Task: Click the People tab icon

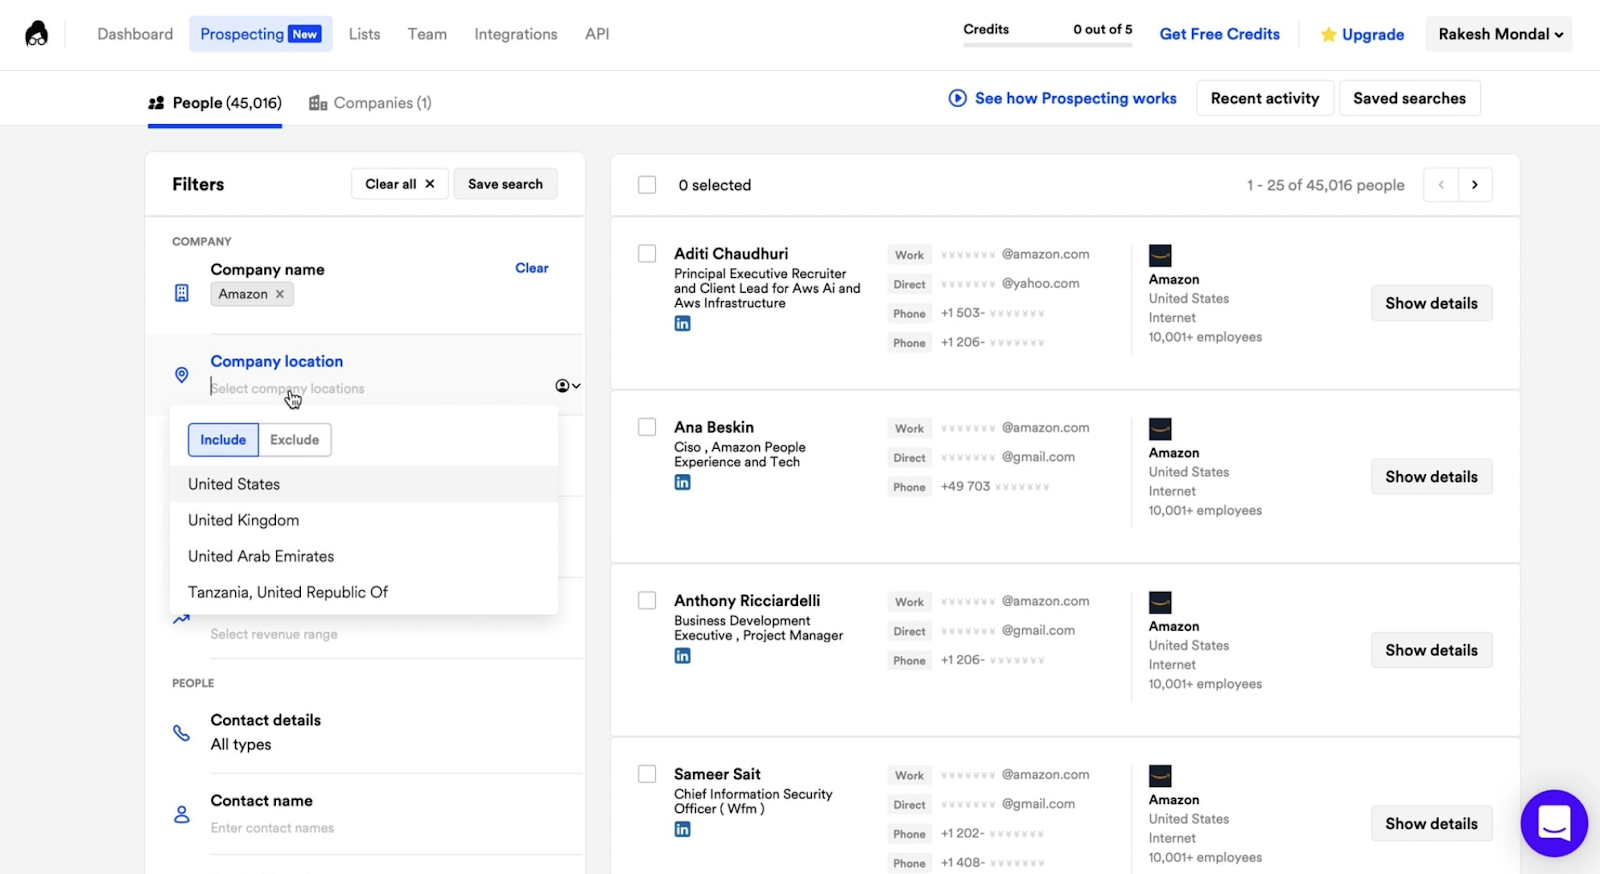Action: pyautogui.click(x=156, y=103)
